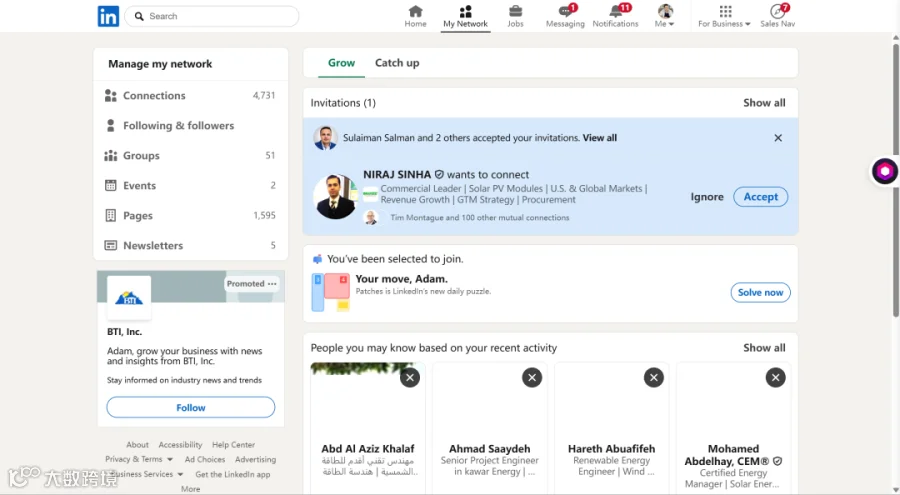
Task: Click the LinkedIn logo icon
Action: 108,16
